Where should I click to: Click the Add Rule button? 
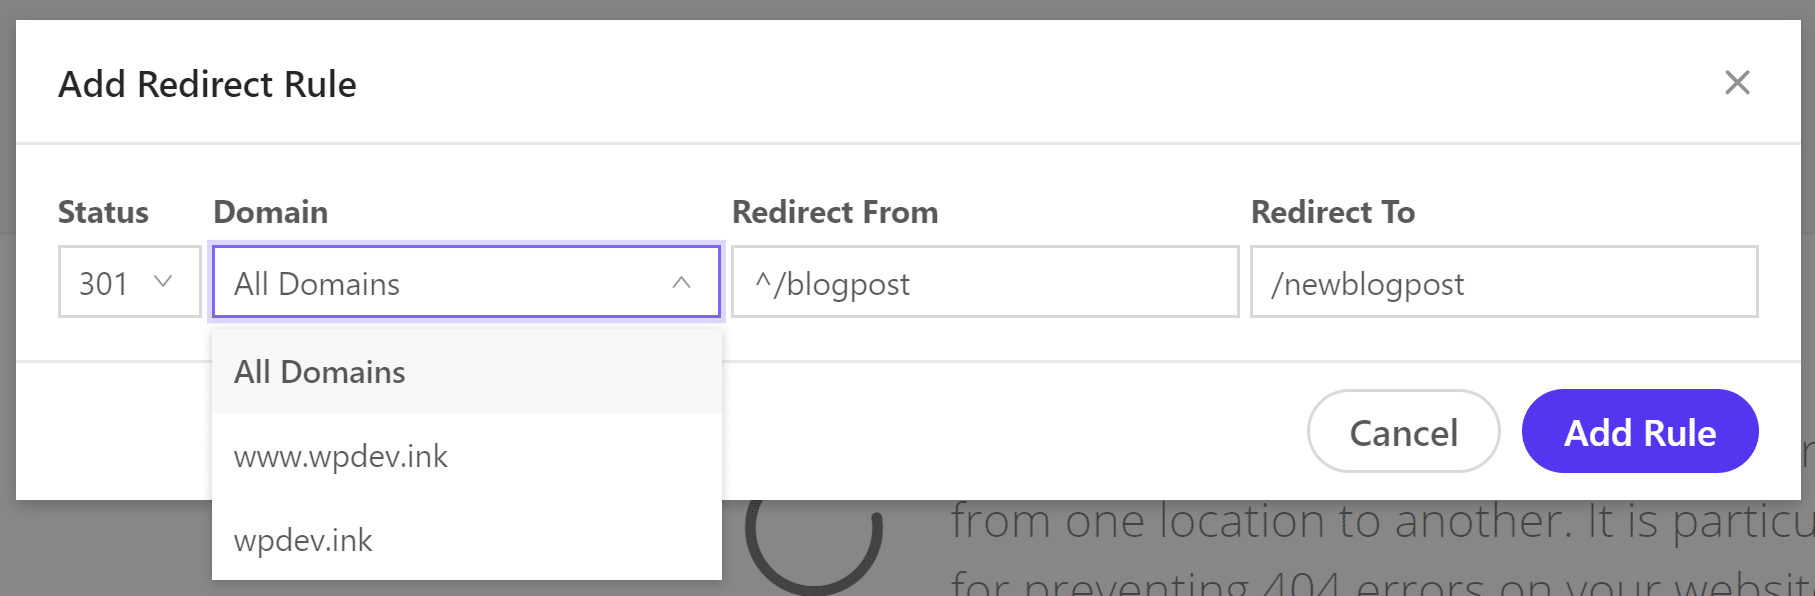[1639, 432]
